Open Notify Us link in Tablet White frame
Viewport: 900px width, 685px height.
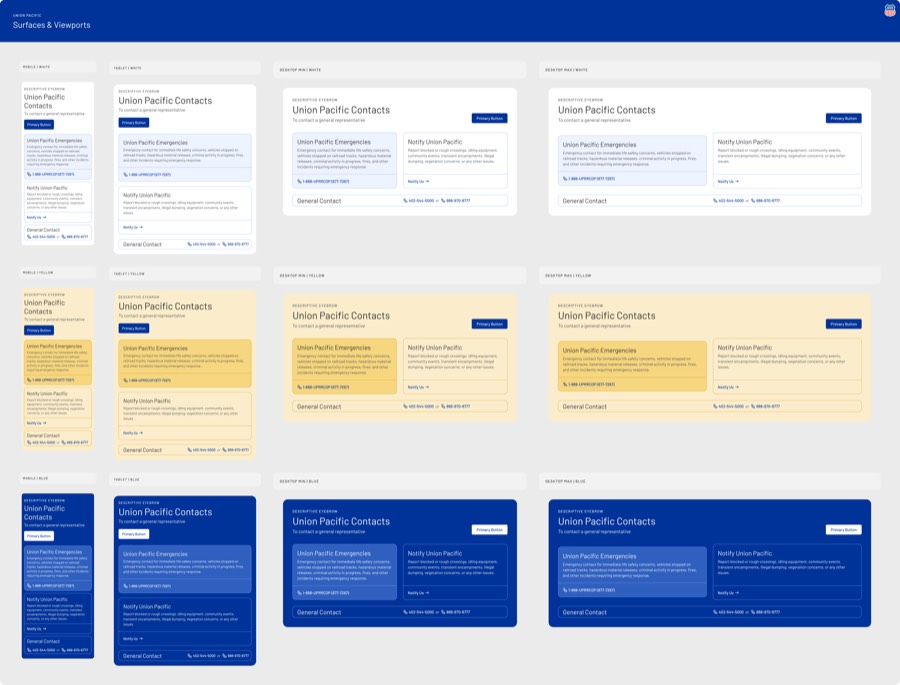pos(133,227)
